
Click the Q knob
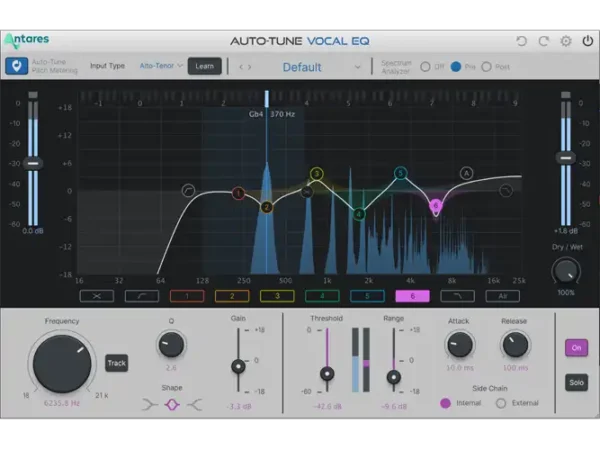[171, 344]
